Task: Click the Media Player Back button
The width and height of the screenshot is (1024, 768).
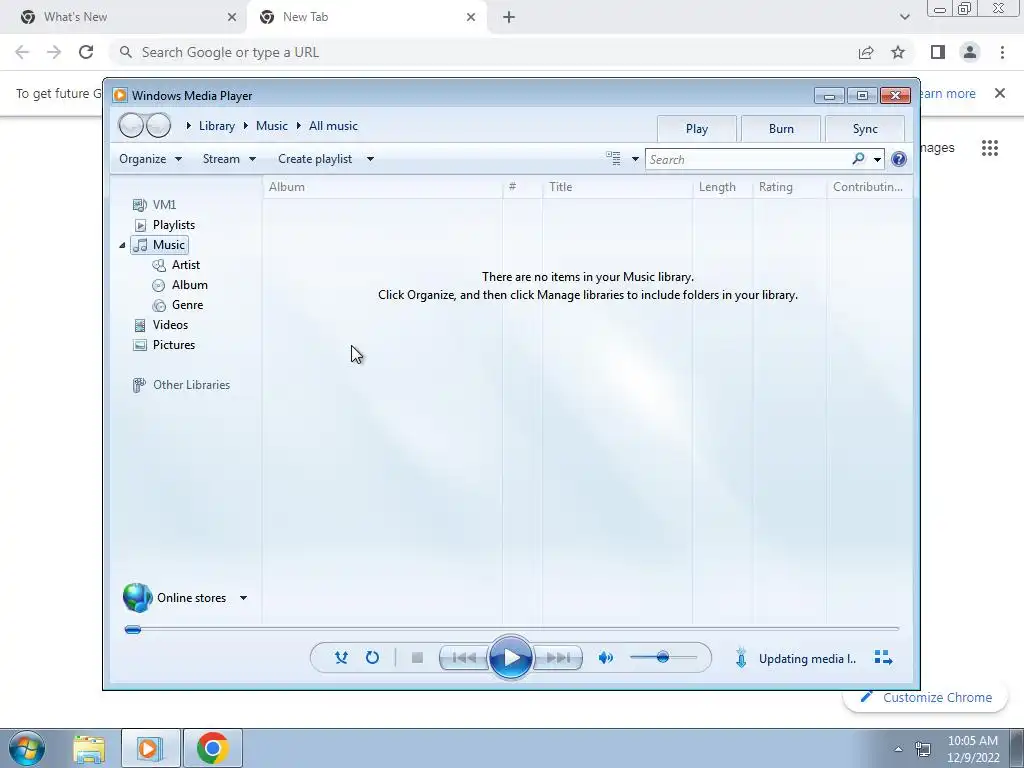Action: pyautogui.click(x=131, y=125)
